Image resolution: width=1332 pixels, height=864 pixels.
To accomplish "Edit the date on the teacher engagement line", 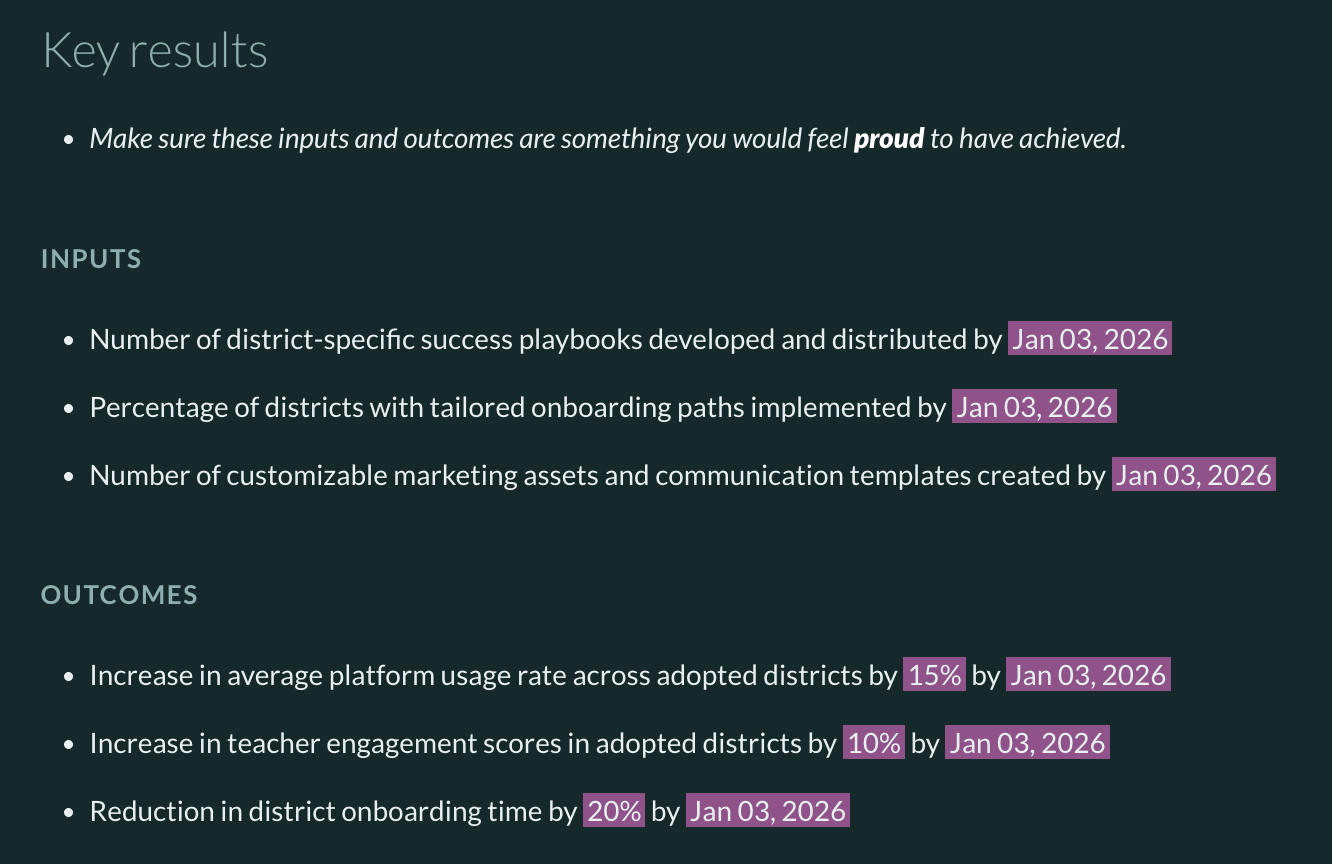I will [x=1027, y=744].
